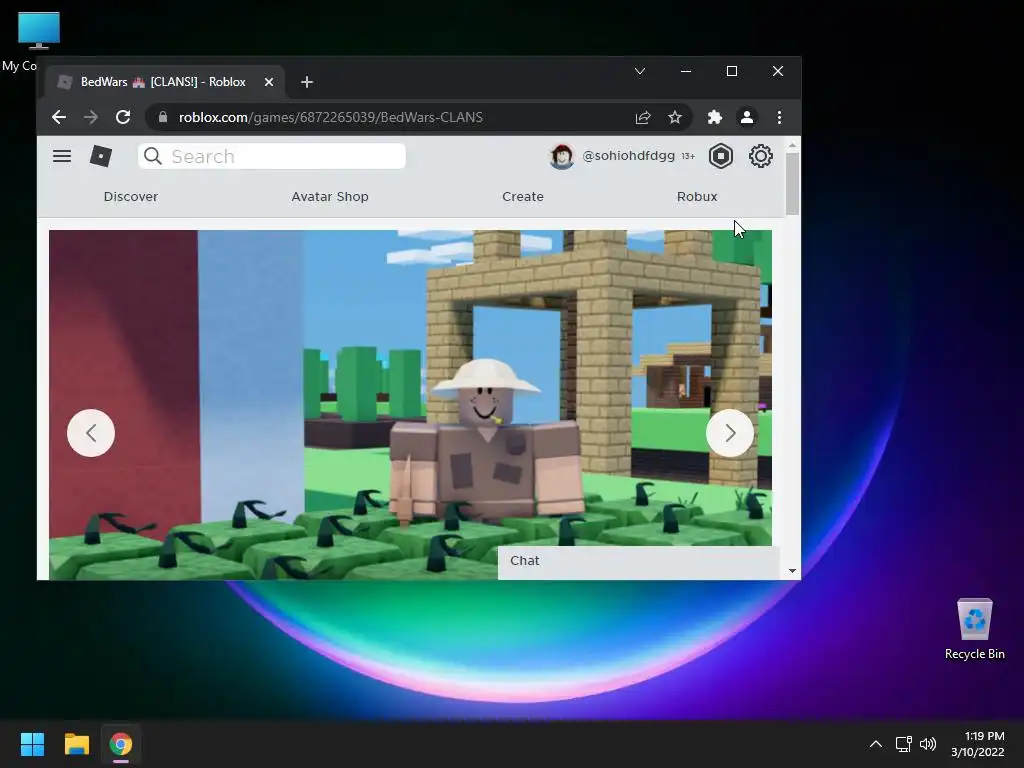Click the Chrome taskbar icon
This screenshot has width=1024, height=768.
point(121,744)
